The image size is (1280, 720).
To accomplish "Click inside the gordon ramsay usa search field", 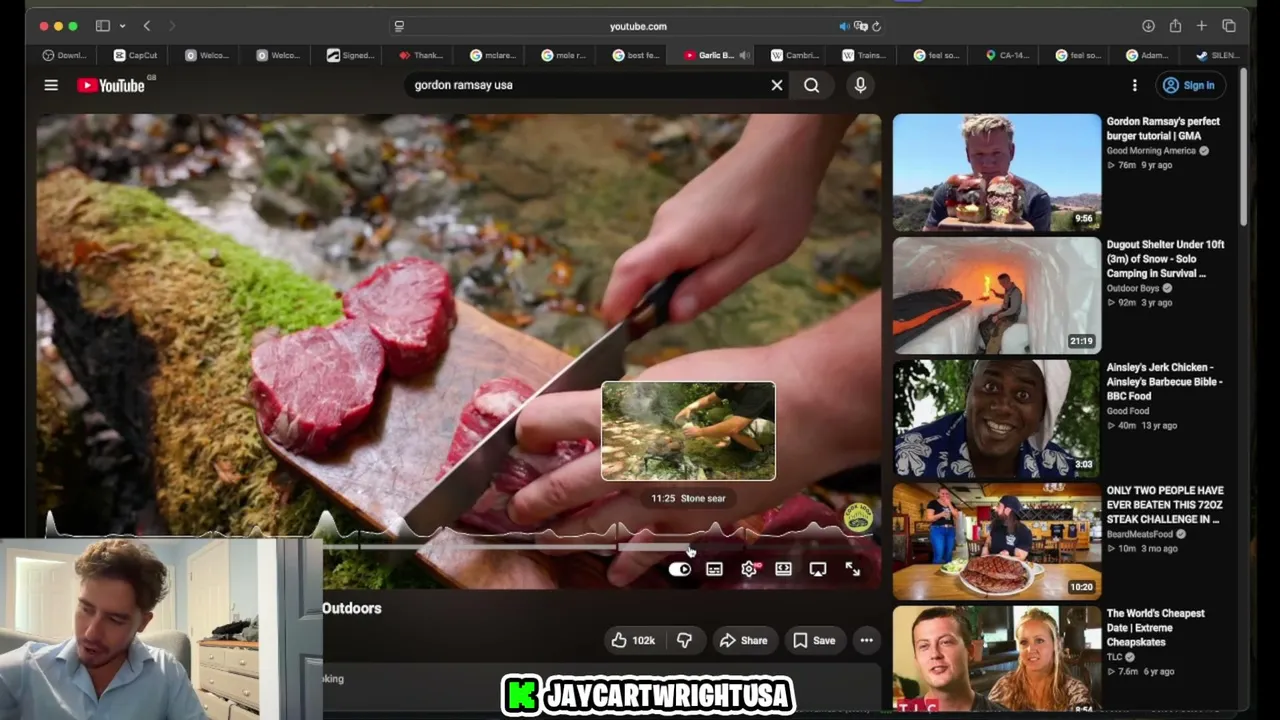I will 588,85.
